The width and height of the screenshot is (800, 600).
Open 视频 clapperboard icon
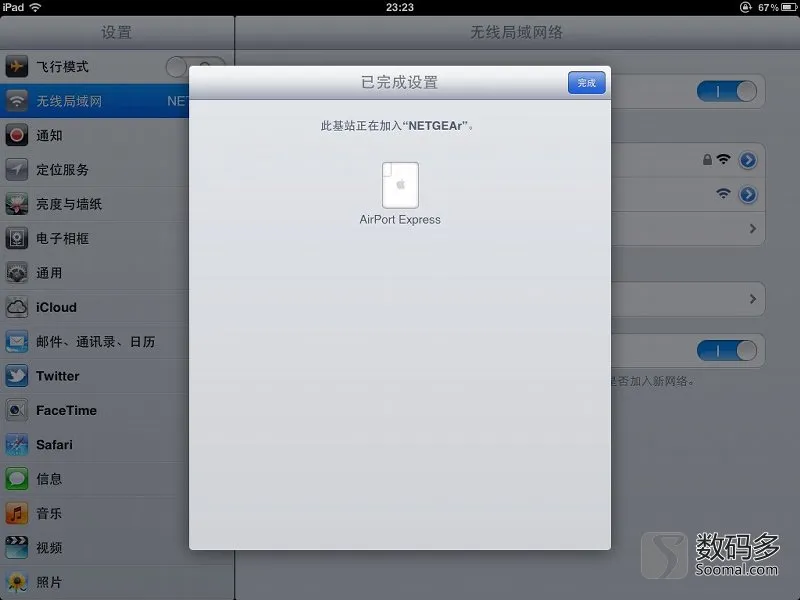pos(16,548)
